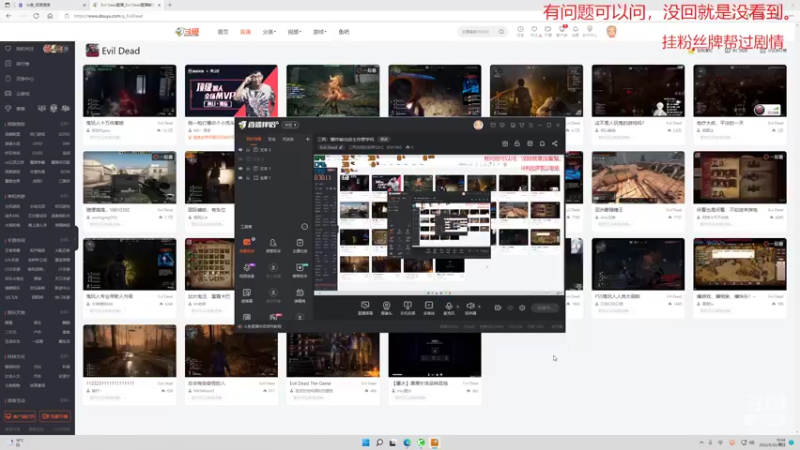800x450 pixels.
Task: Toggle eye visibility for 文本3 source
Action: coord(240,150)
